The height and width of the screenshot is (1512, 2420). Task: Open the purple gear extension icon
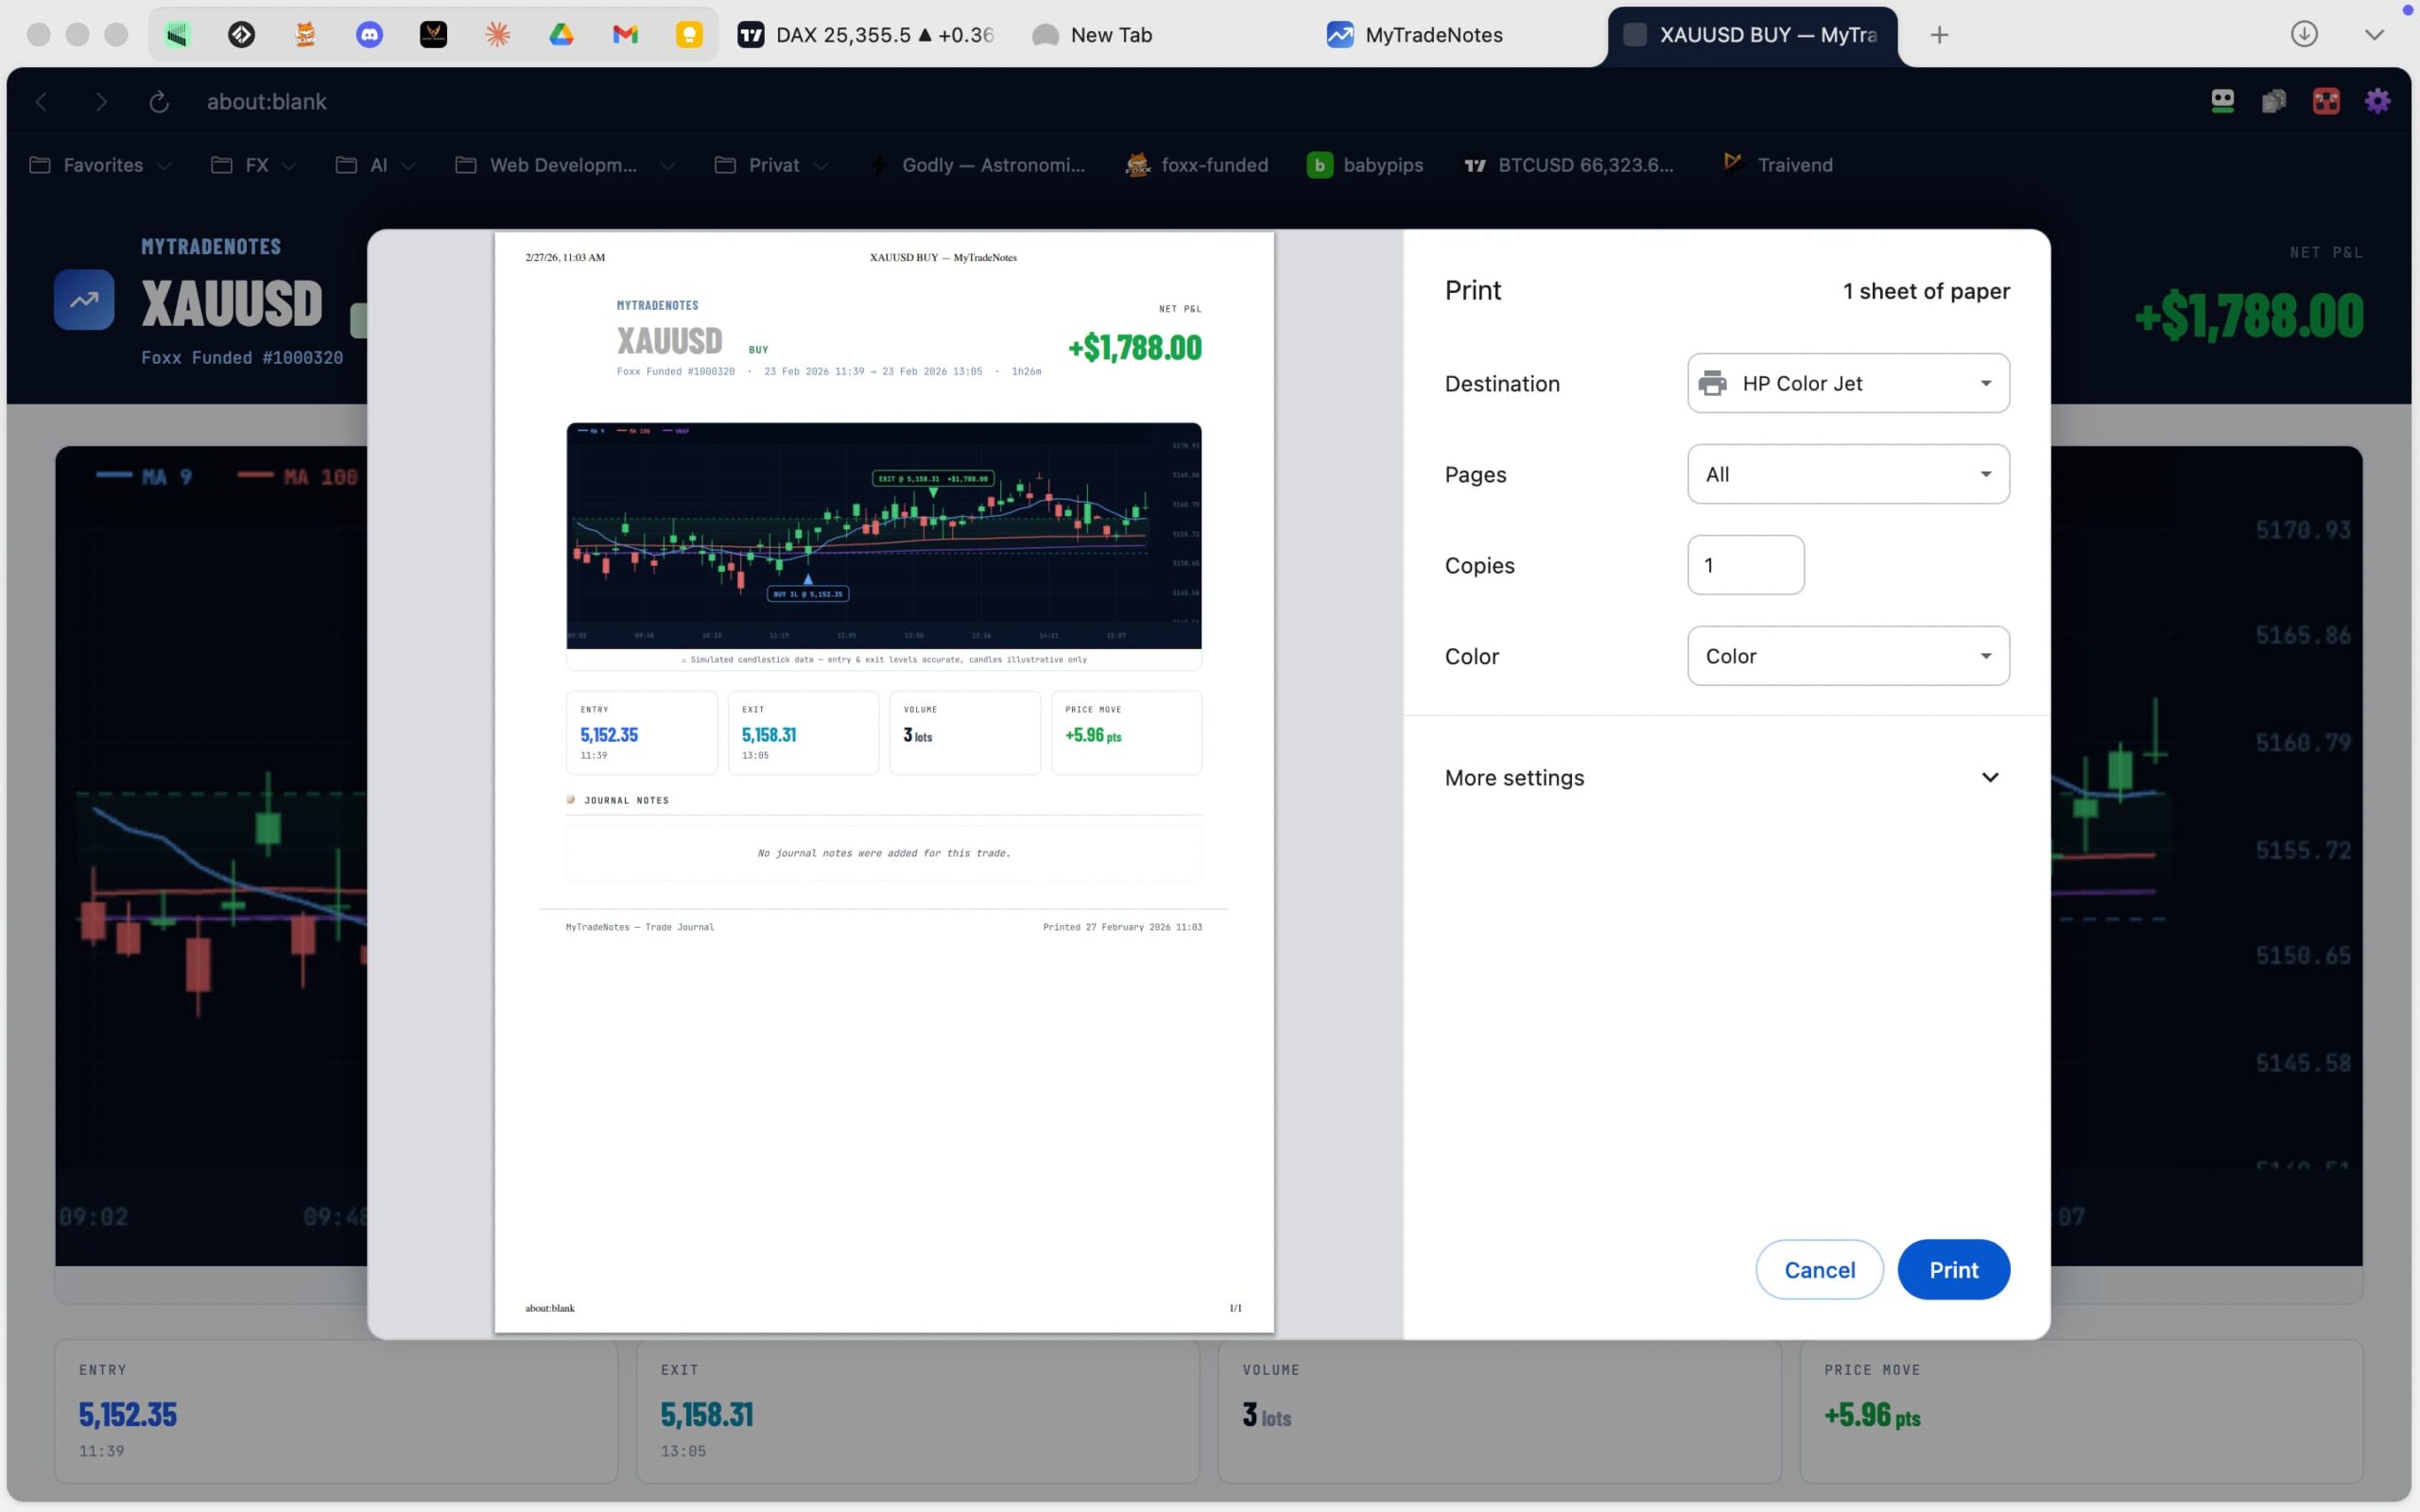(2377, 101)
